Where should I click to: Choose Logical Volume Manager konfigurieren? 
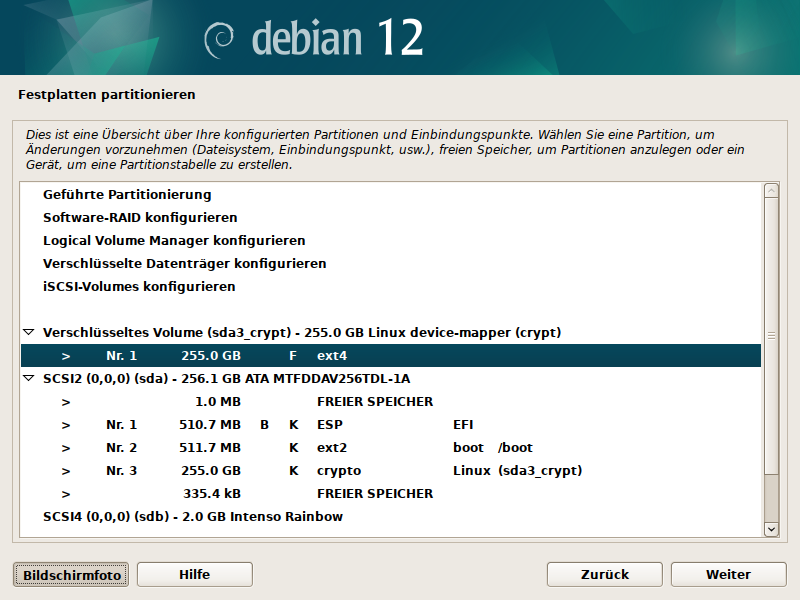174,240
